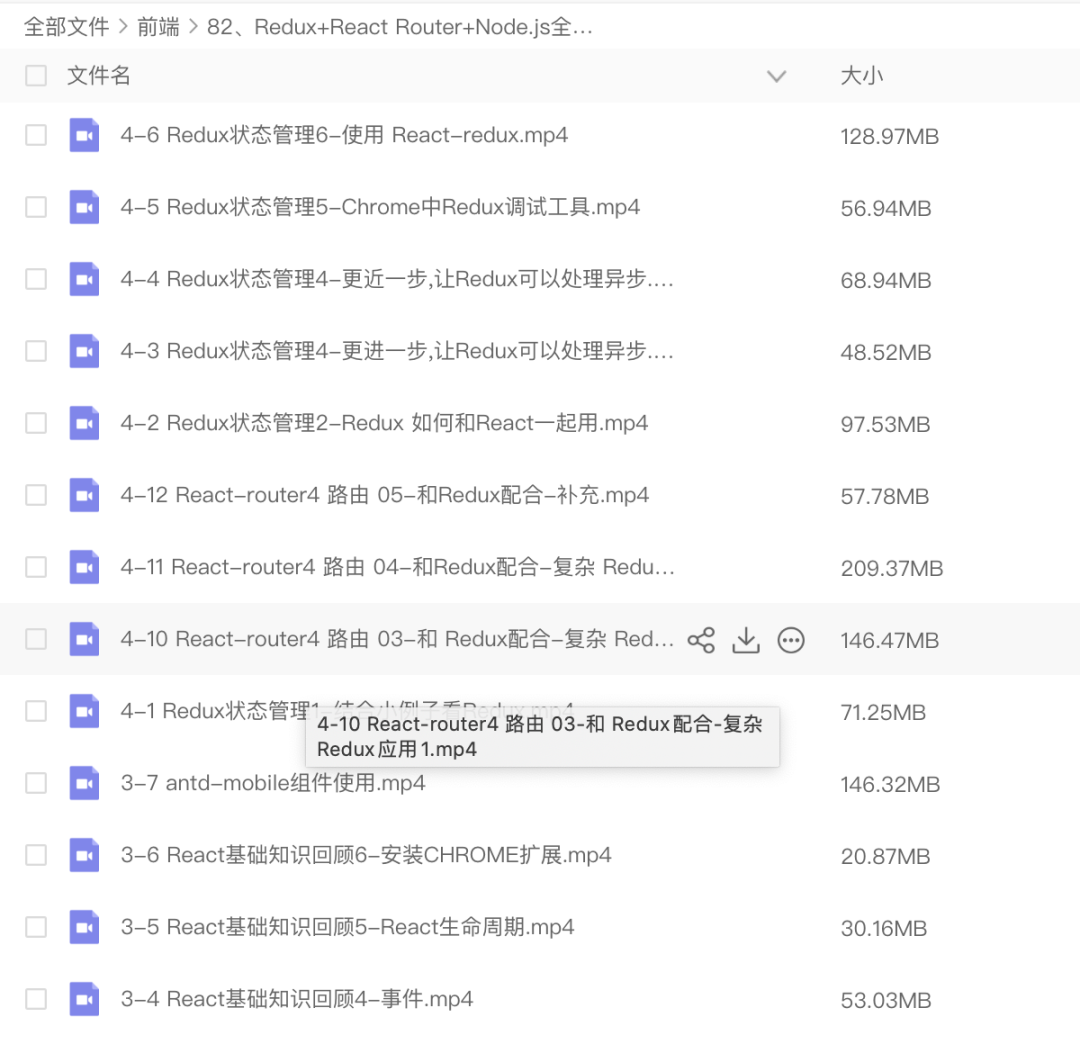Screen dimensions: 1080x1053
Task: Click the 82、Redux+React Router breadcrumb entry
Action: click(x=399, y=27)
